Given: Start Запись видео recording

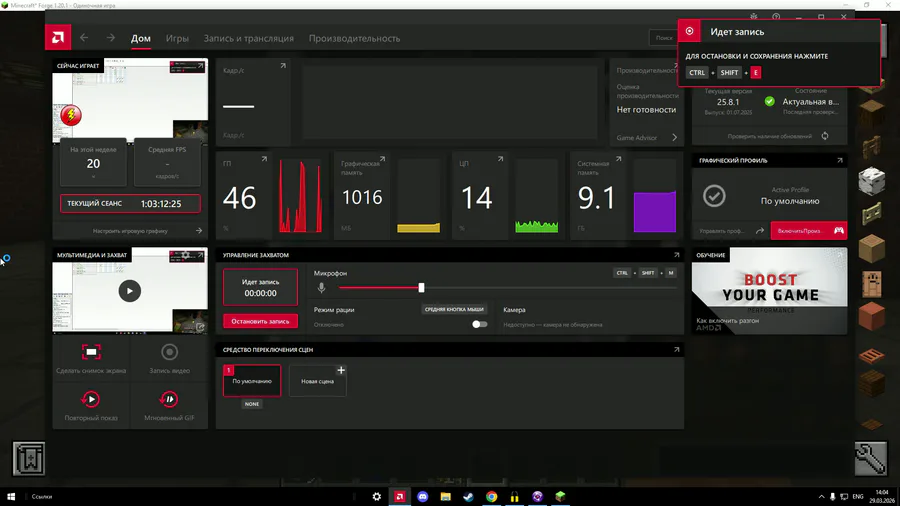Looking at the screenshot, I should 169,358.
